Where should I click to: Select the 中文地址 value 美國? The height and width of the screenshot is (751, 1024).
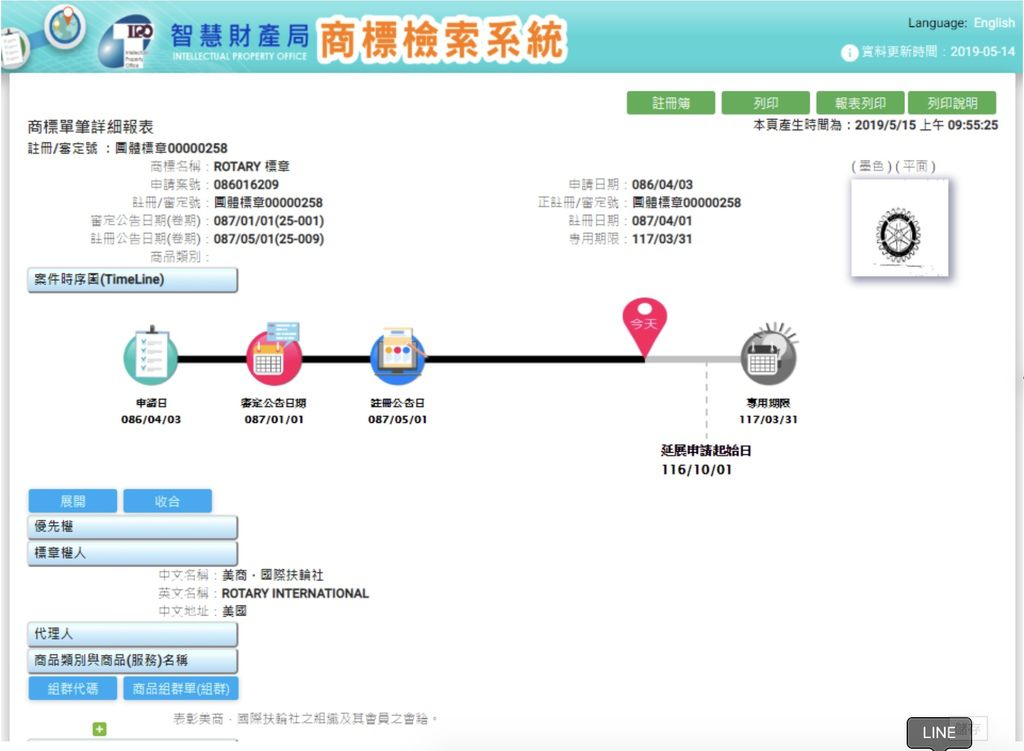(x=234, y=611)
